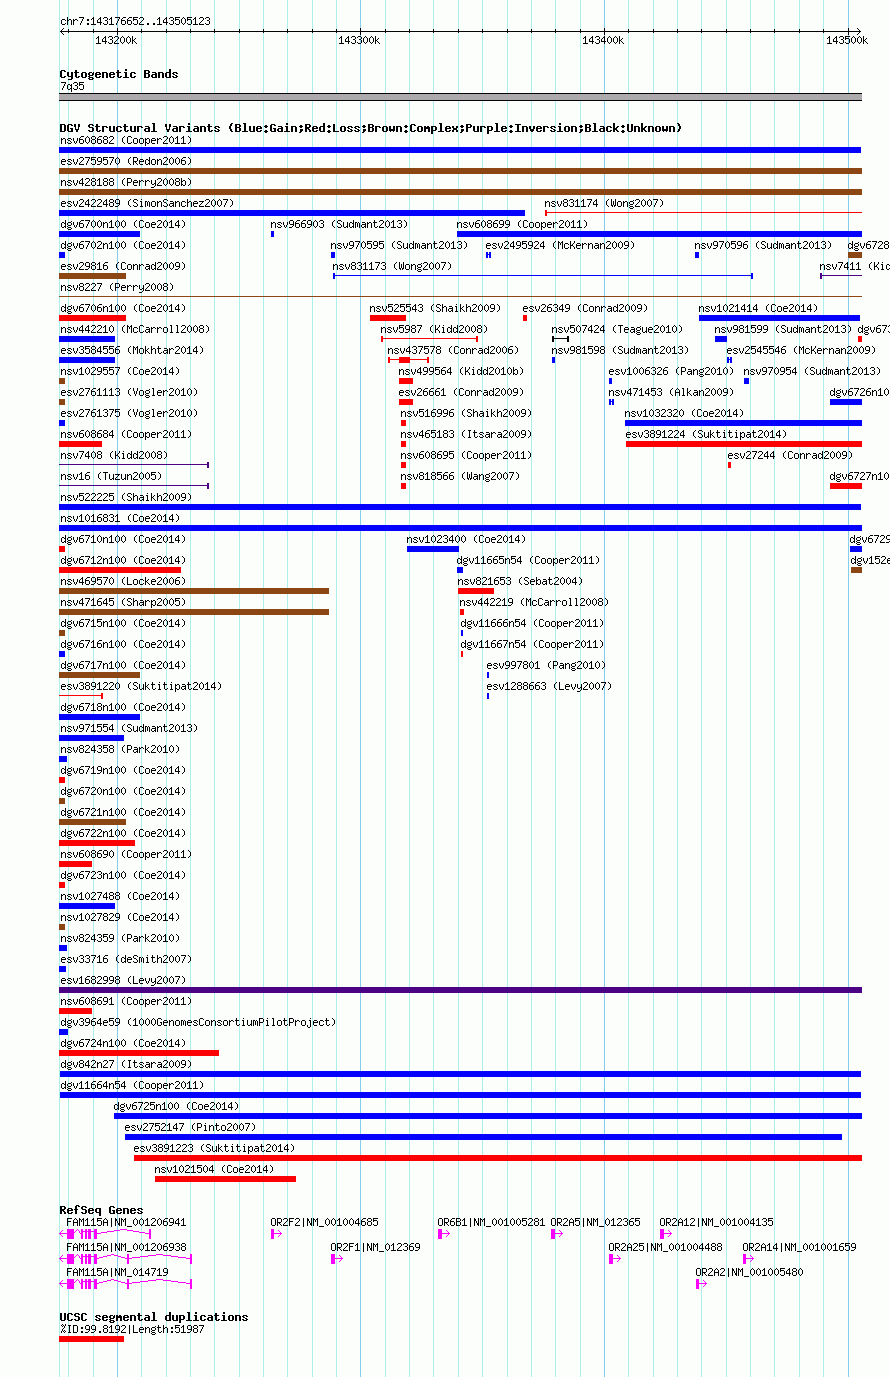The image size is (890, 1377).
Task: Select nsv1032320 (Coe2014) variant
Action: [684, 413]
